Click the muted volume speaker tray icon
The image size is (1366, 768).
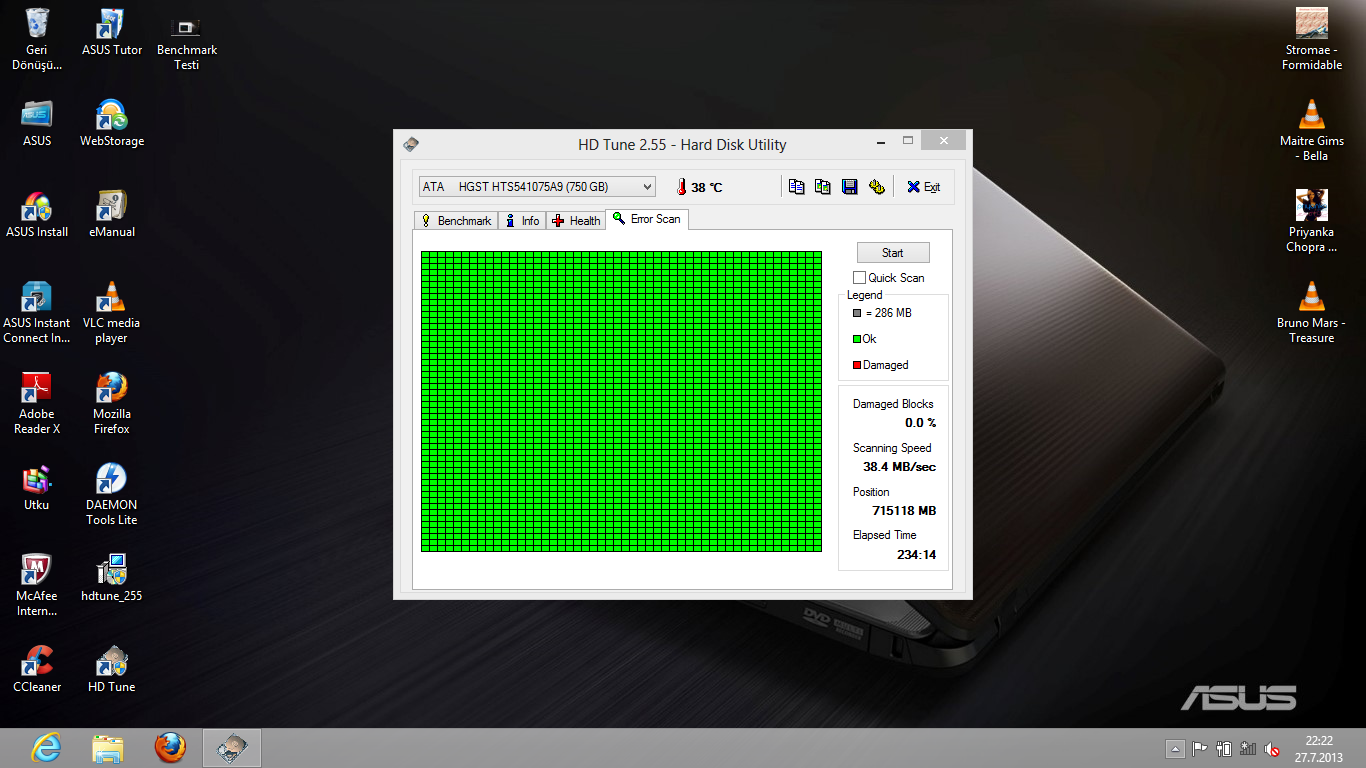tap(1272, 748)
